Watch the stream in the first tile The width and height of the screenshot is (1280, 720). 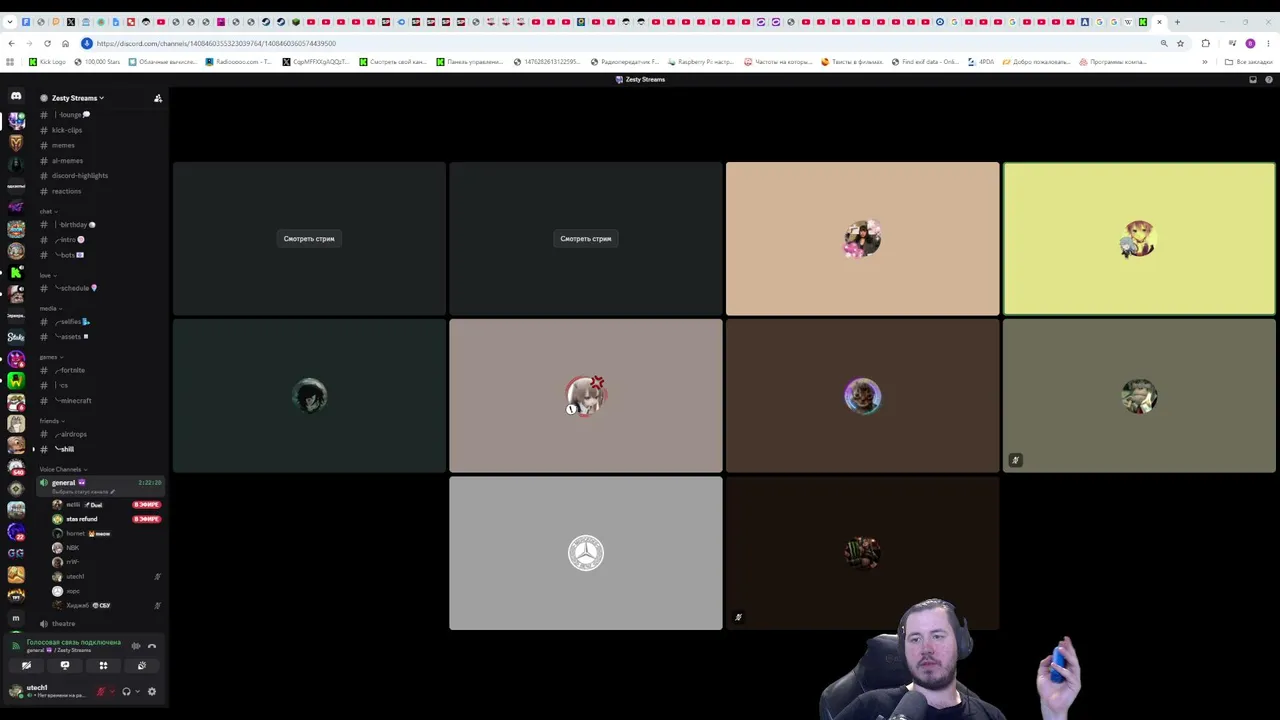(309, 239)
